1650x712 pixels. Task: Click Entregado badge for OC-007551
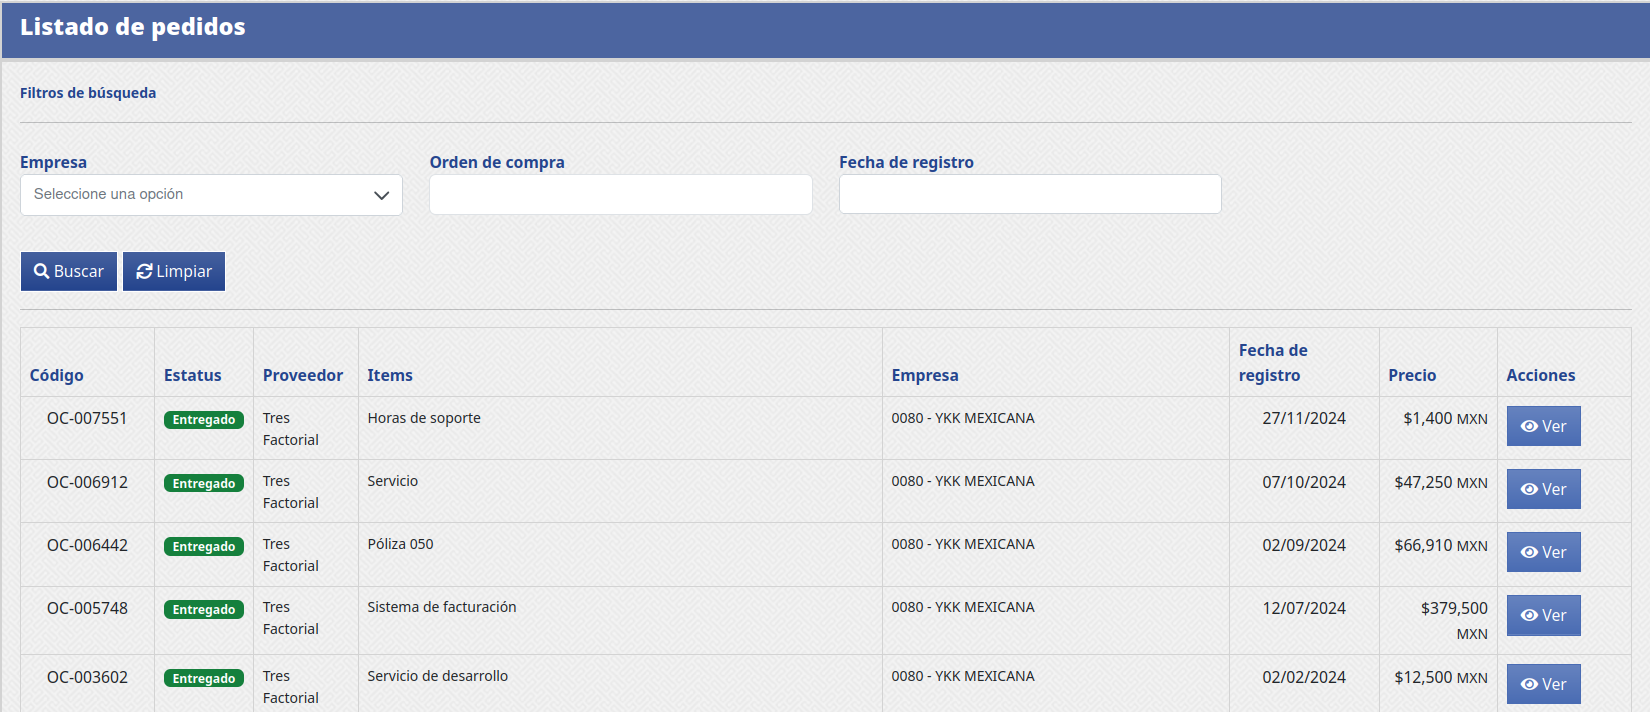pos(204,420)
